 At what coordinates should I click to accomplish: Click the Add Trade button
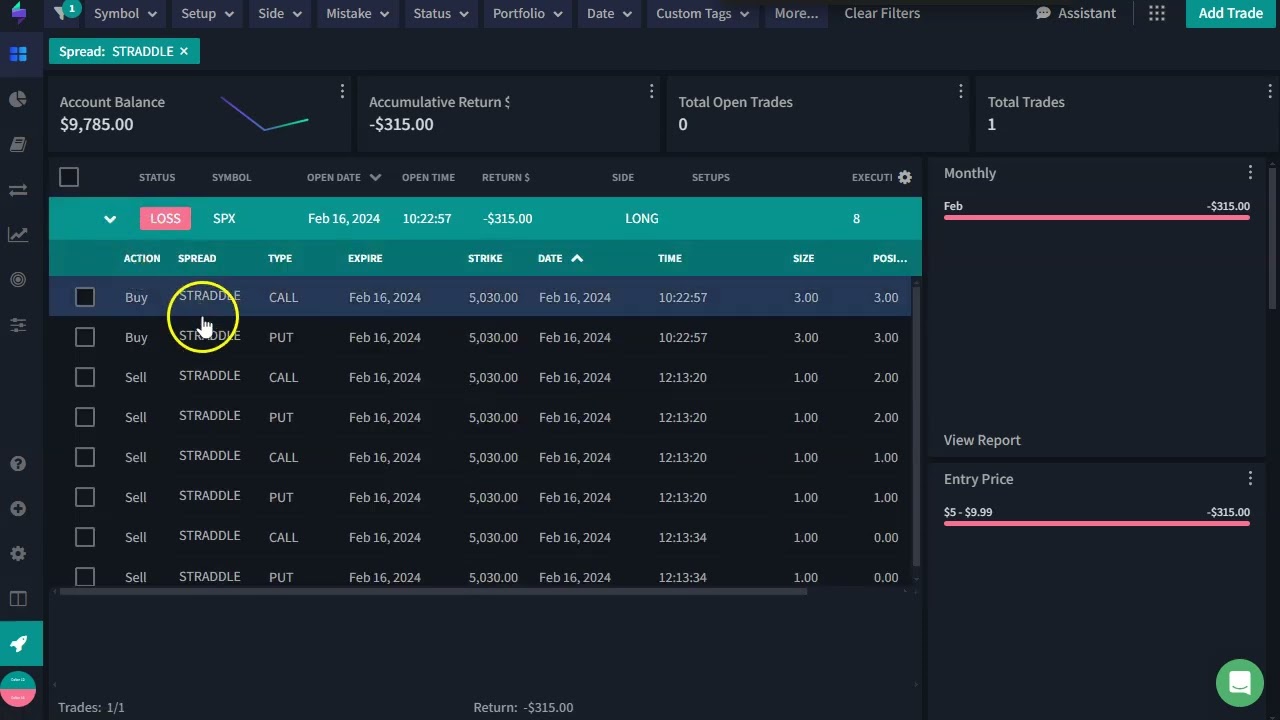point(1231,13)
